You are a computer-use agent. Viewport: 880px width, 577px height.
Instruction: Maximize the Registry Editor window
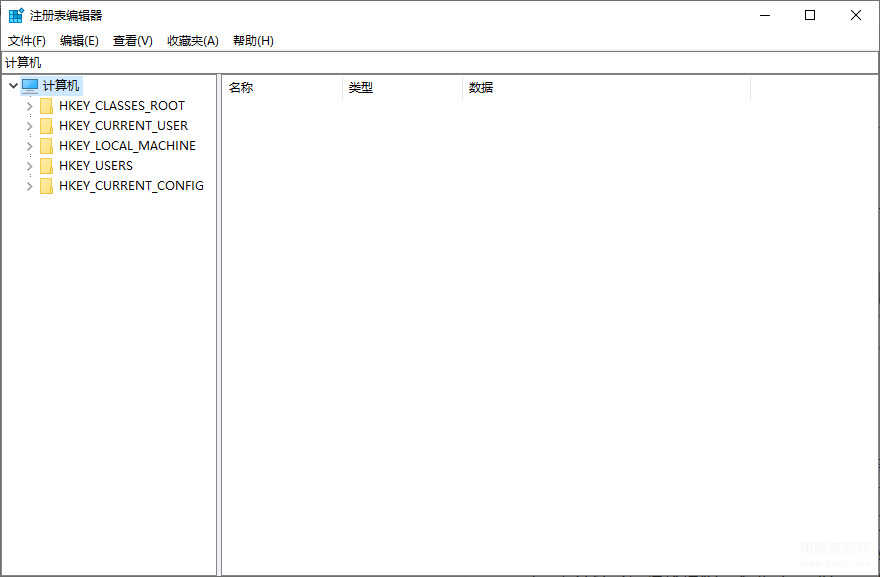810,15
